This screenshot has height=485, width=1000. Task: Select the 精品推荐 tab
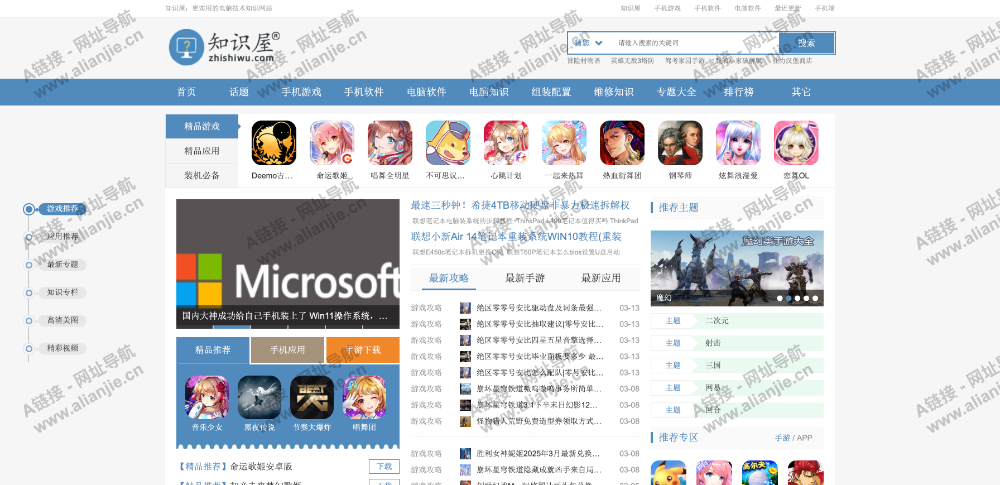point(213,350)
